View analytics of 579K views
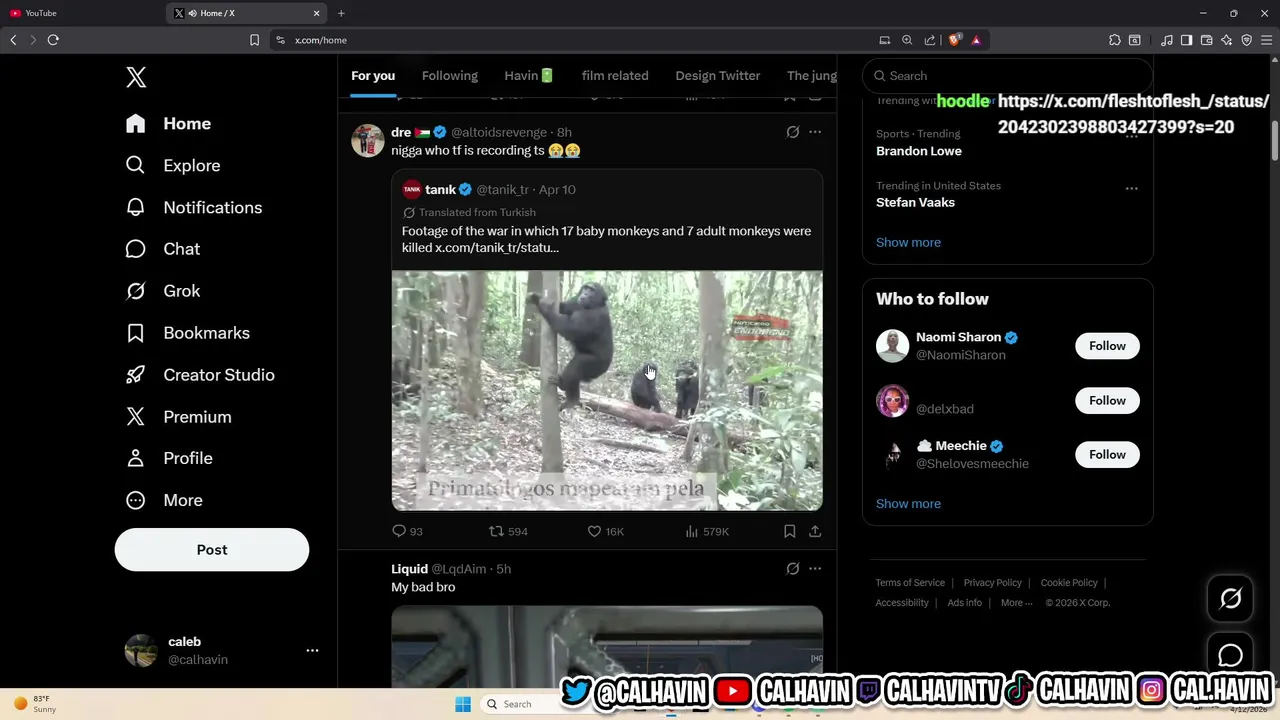1280x720 pixels. [707, 532]
